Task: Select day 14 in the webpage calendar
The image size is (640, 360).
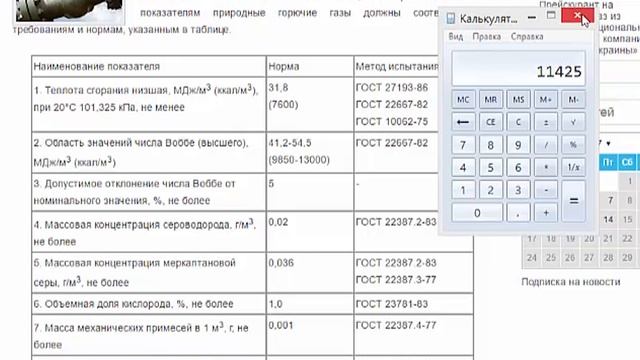Action: 608,220
